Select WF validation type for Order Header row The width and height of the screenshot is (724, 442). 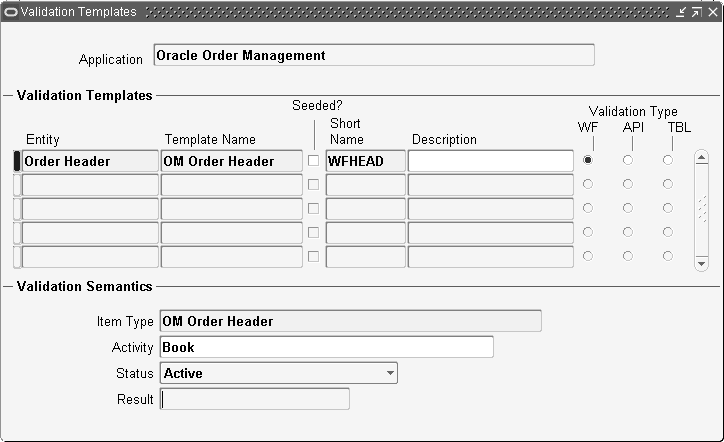[x=588, y=160]
